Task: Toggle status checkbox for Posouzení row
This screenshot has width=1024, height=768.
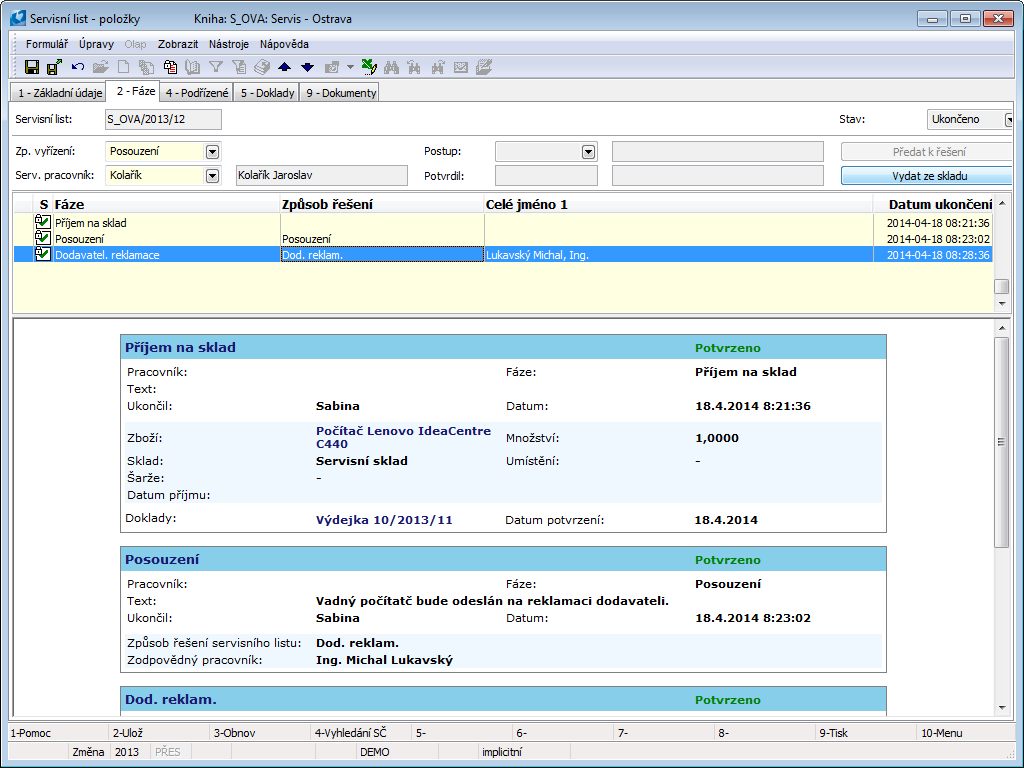Action: click(43, 238)
